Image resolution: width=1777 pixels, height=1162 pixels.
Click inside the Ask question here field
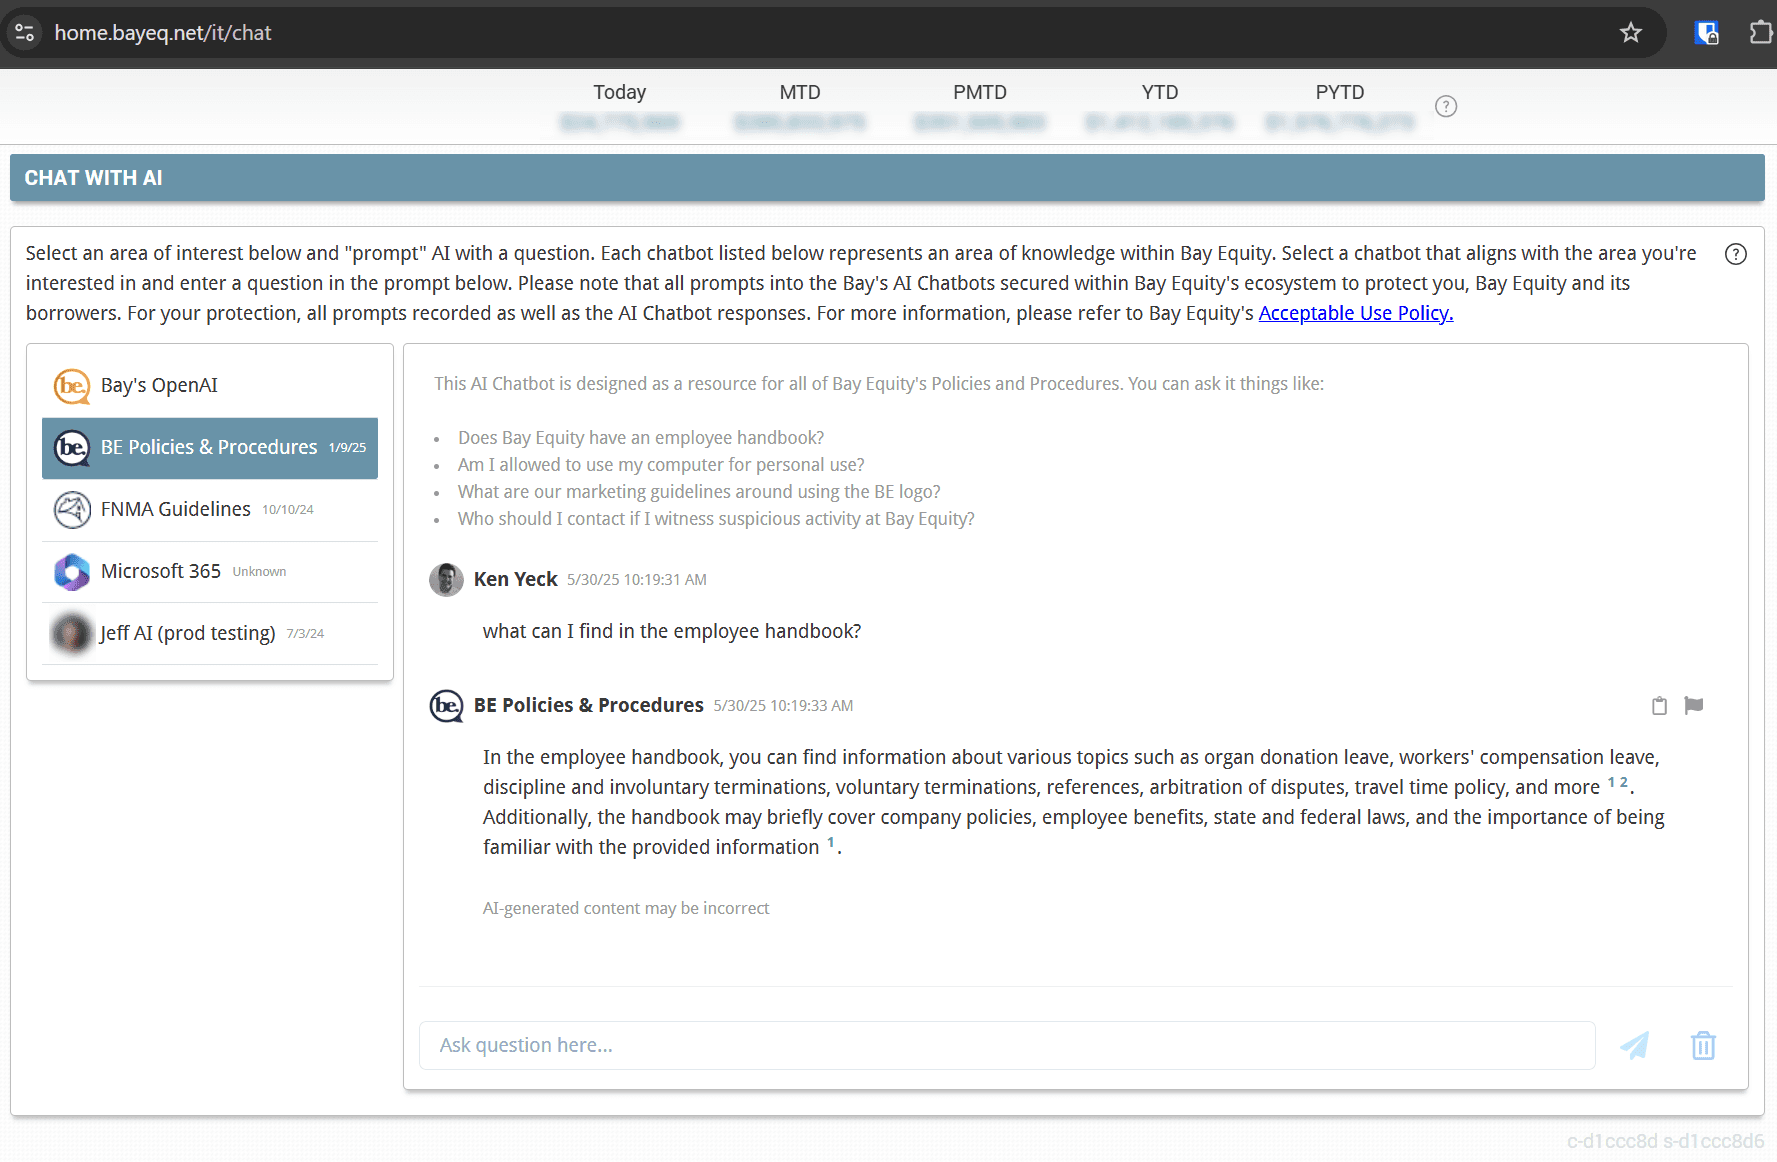tap(1006, 1046)
